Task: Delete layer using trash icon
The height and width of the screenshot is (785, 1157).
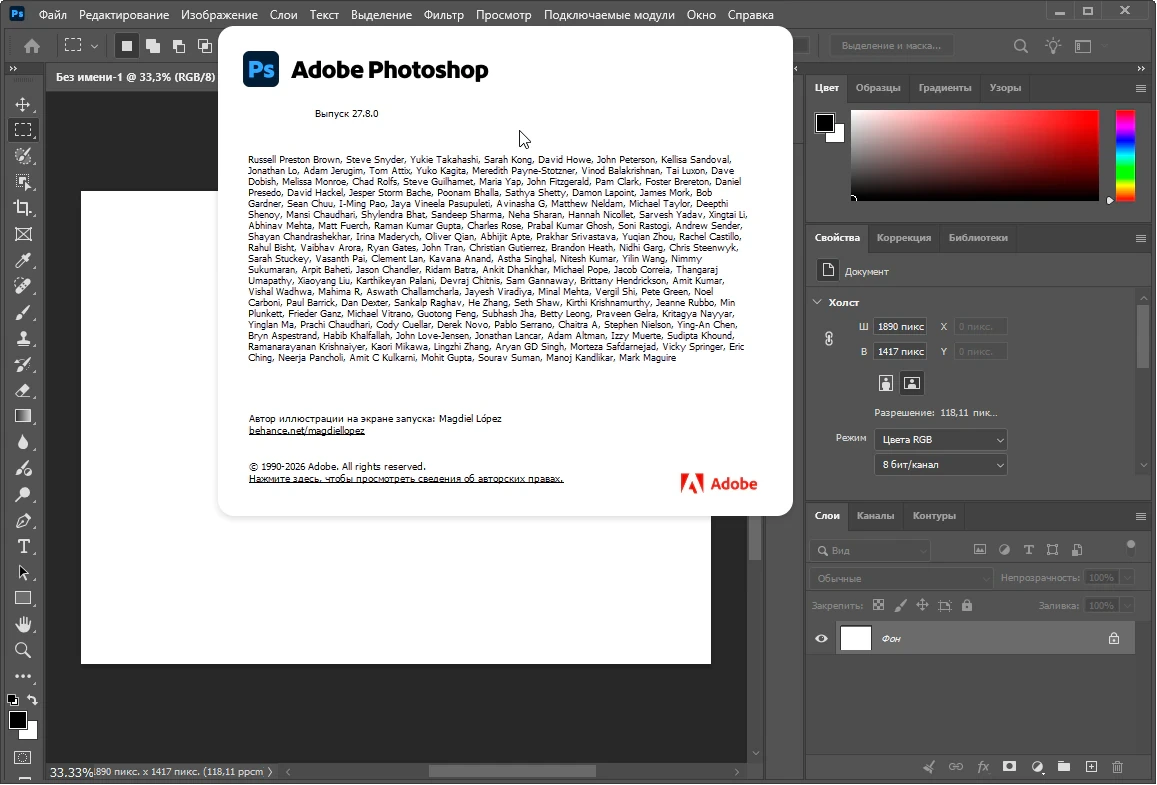Action: [x=1117, y=767]
